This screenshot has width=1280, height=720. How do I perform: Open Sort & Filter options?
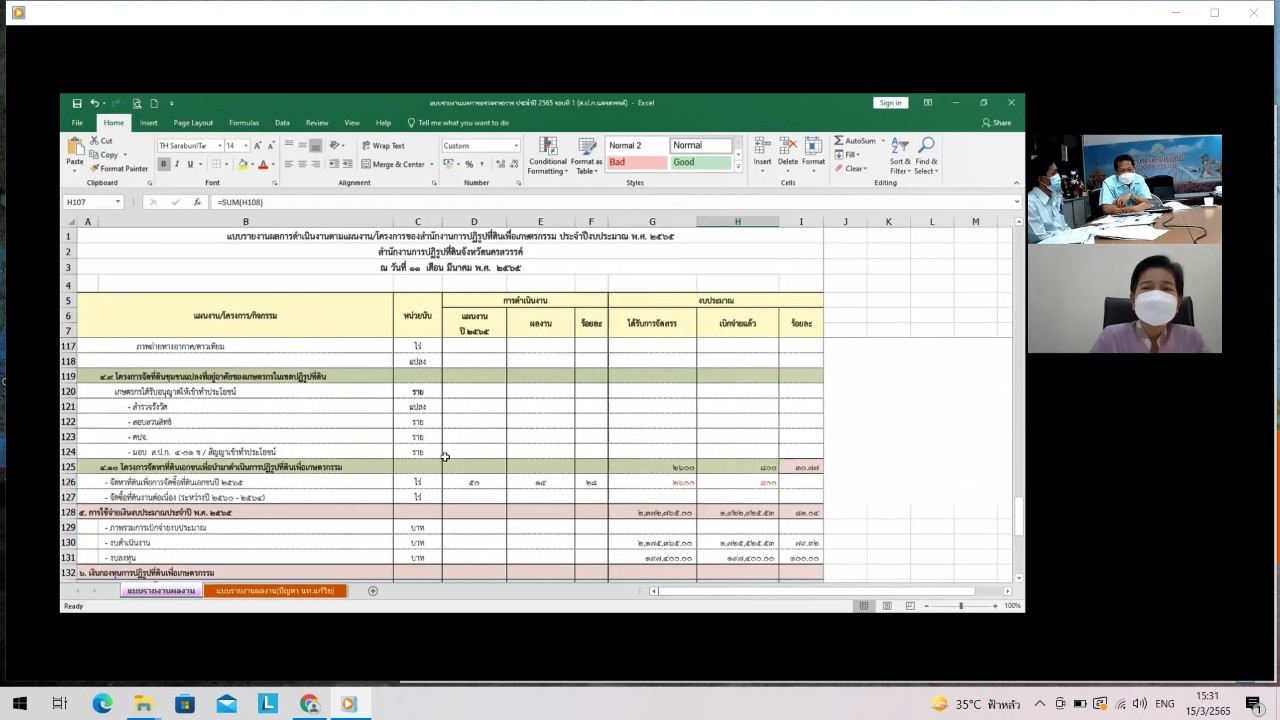900,155
